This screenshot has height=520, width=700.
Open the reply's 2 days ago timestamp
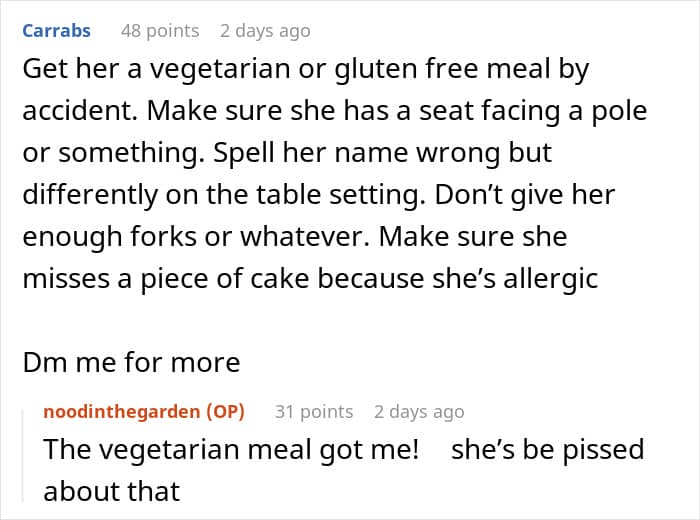click(x=419, y=412)
